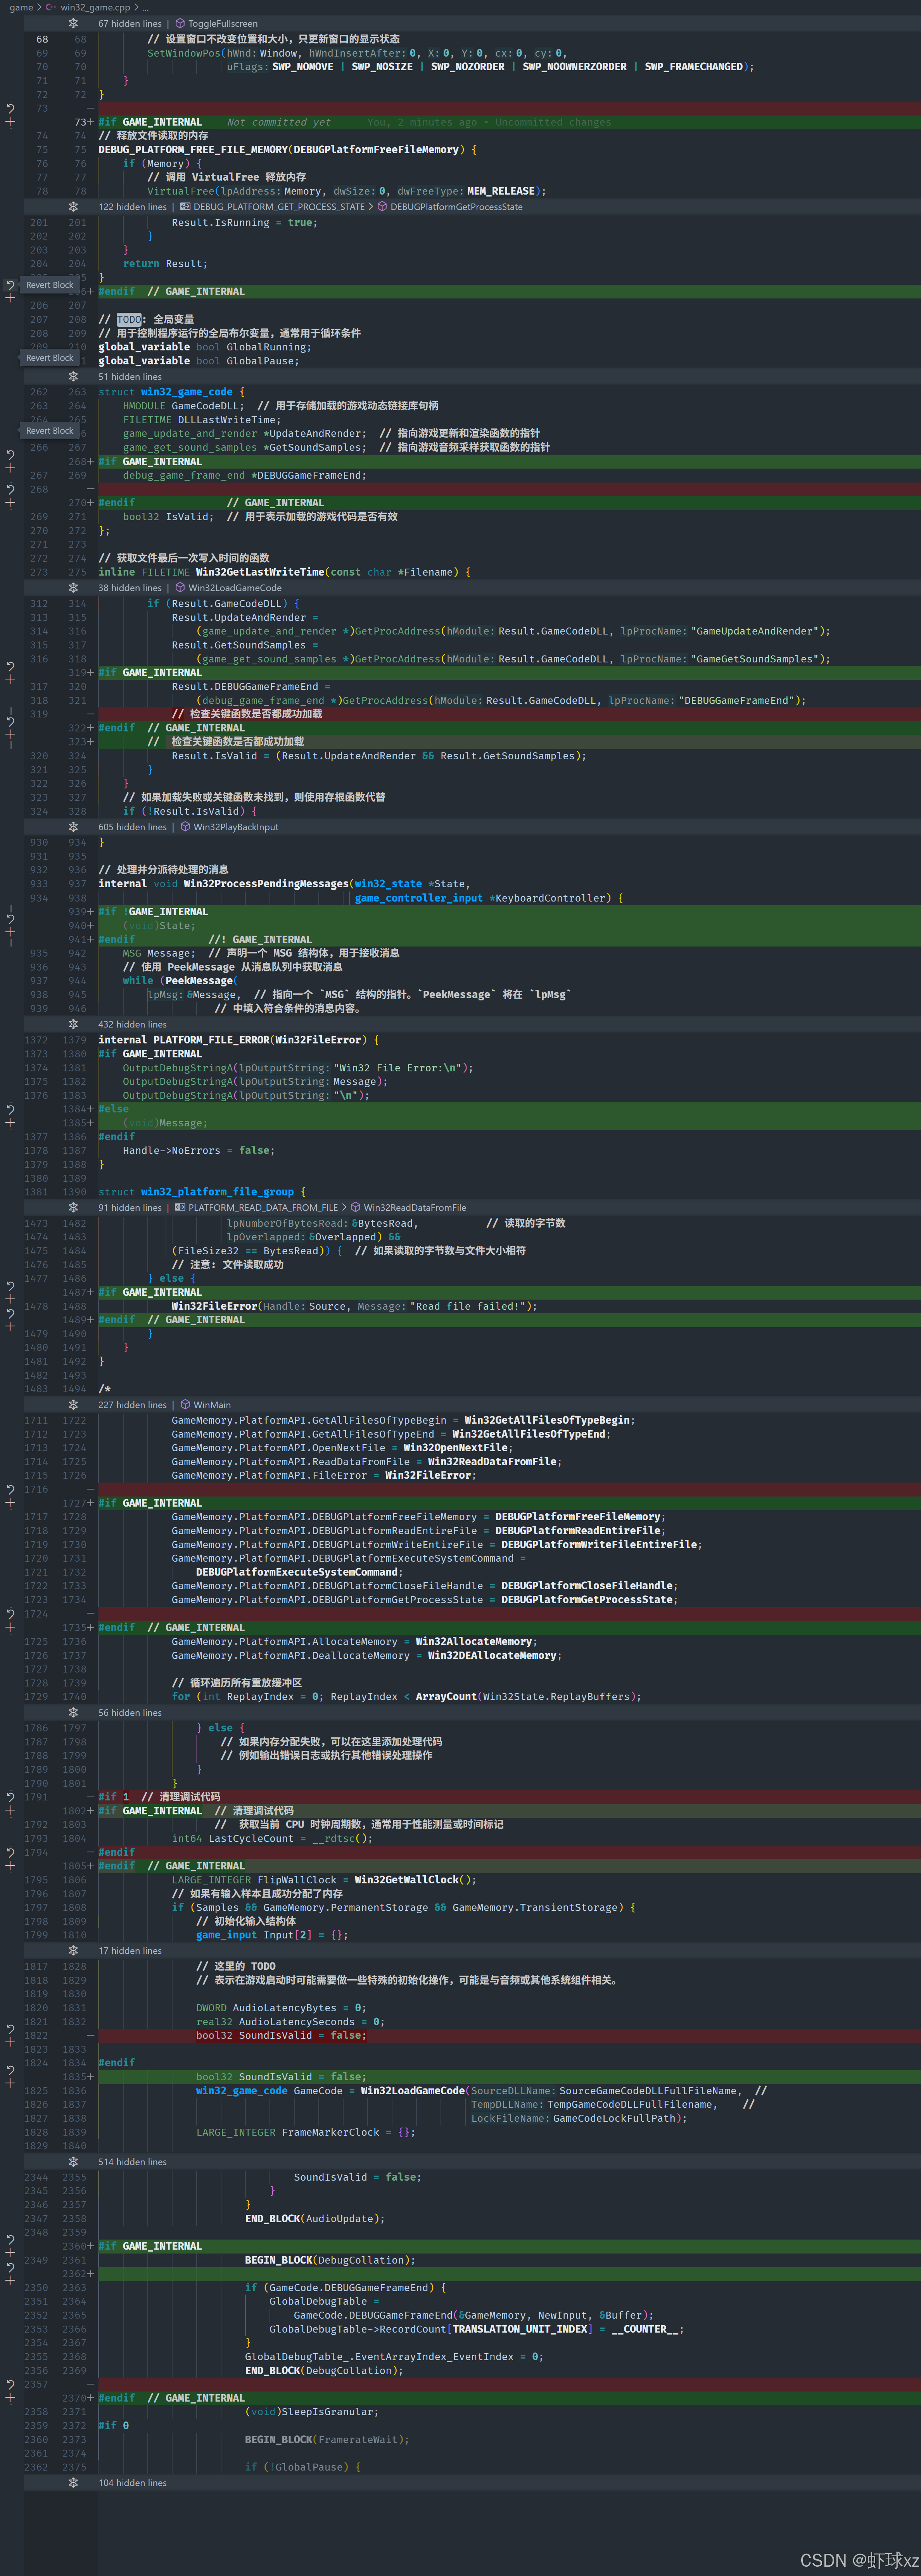
Task: Click unfold icon beside 432 hidden lines
Action: point(73,1024)
